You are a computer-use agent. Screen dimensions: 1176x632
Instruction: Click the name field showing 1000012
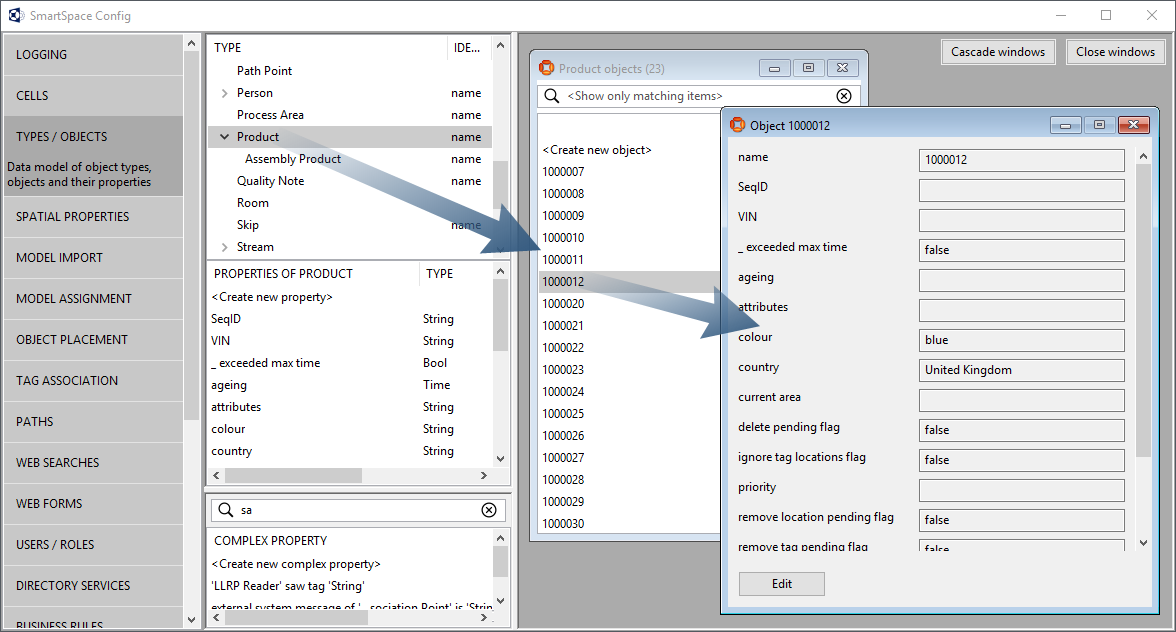pyautogui.click(x=1022, y=160)
